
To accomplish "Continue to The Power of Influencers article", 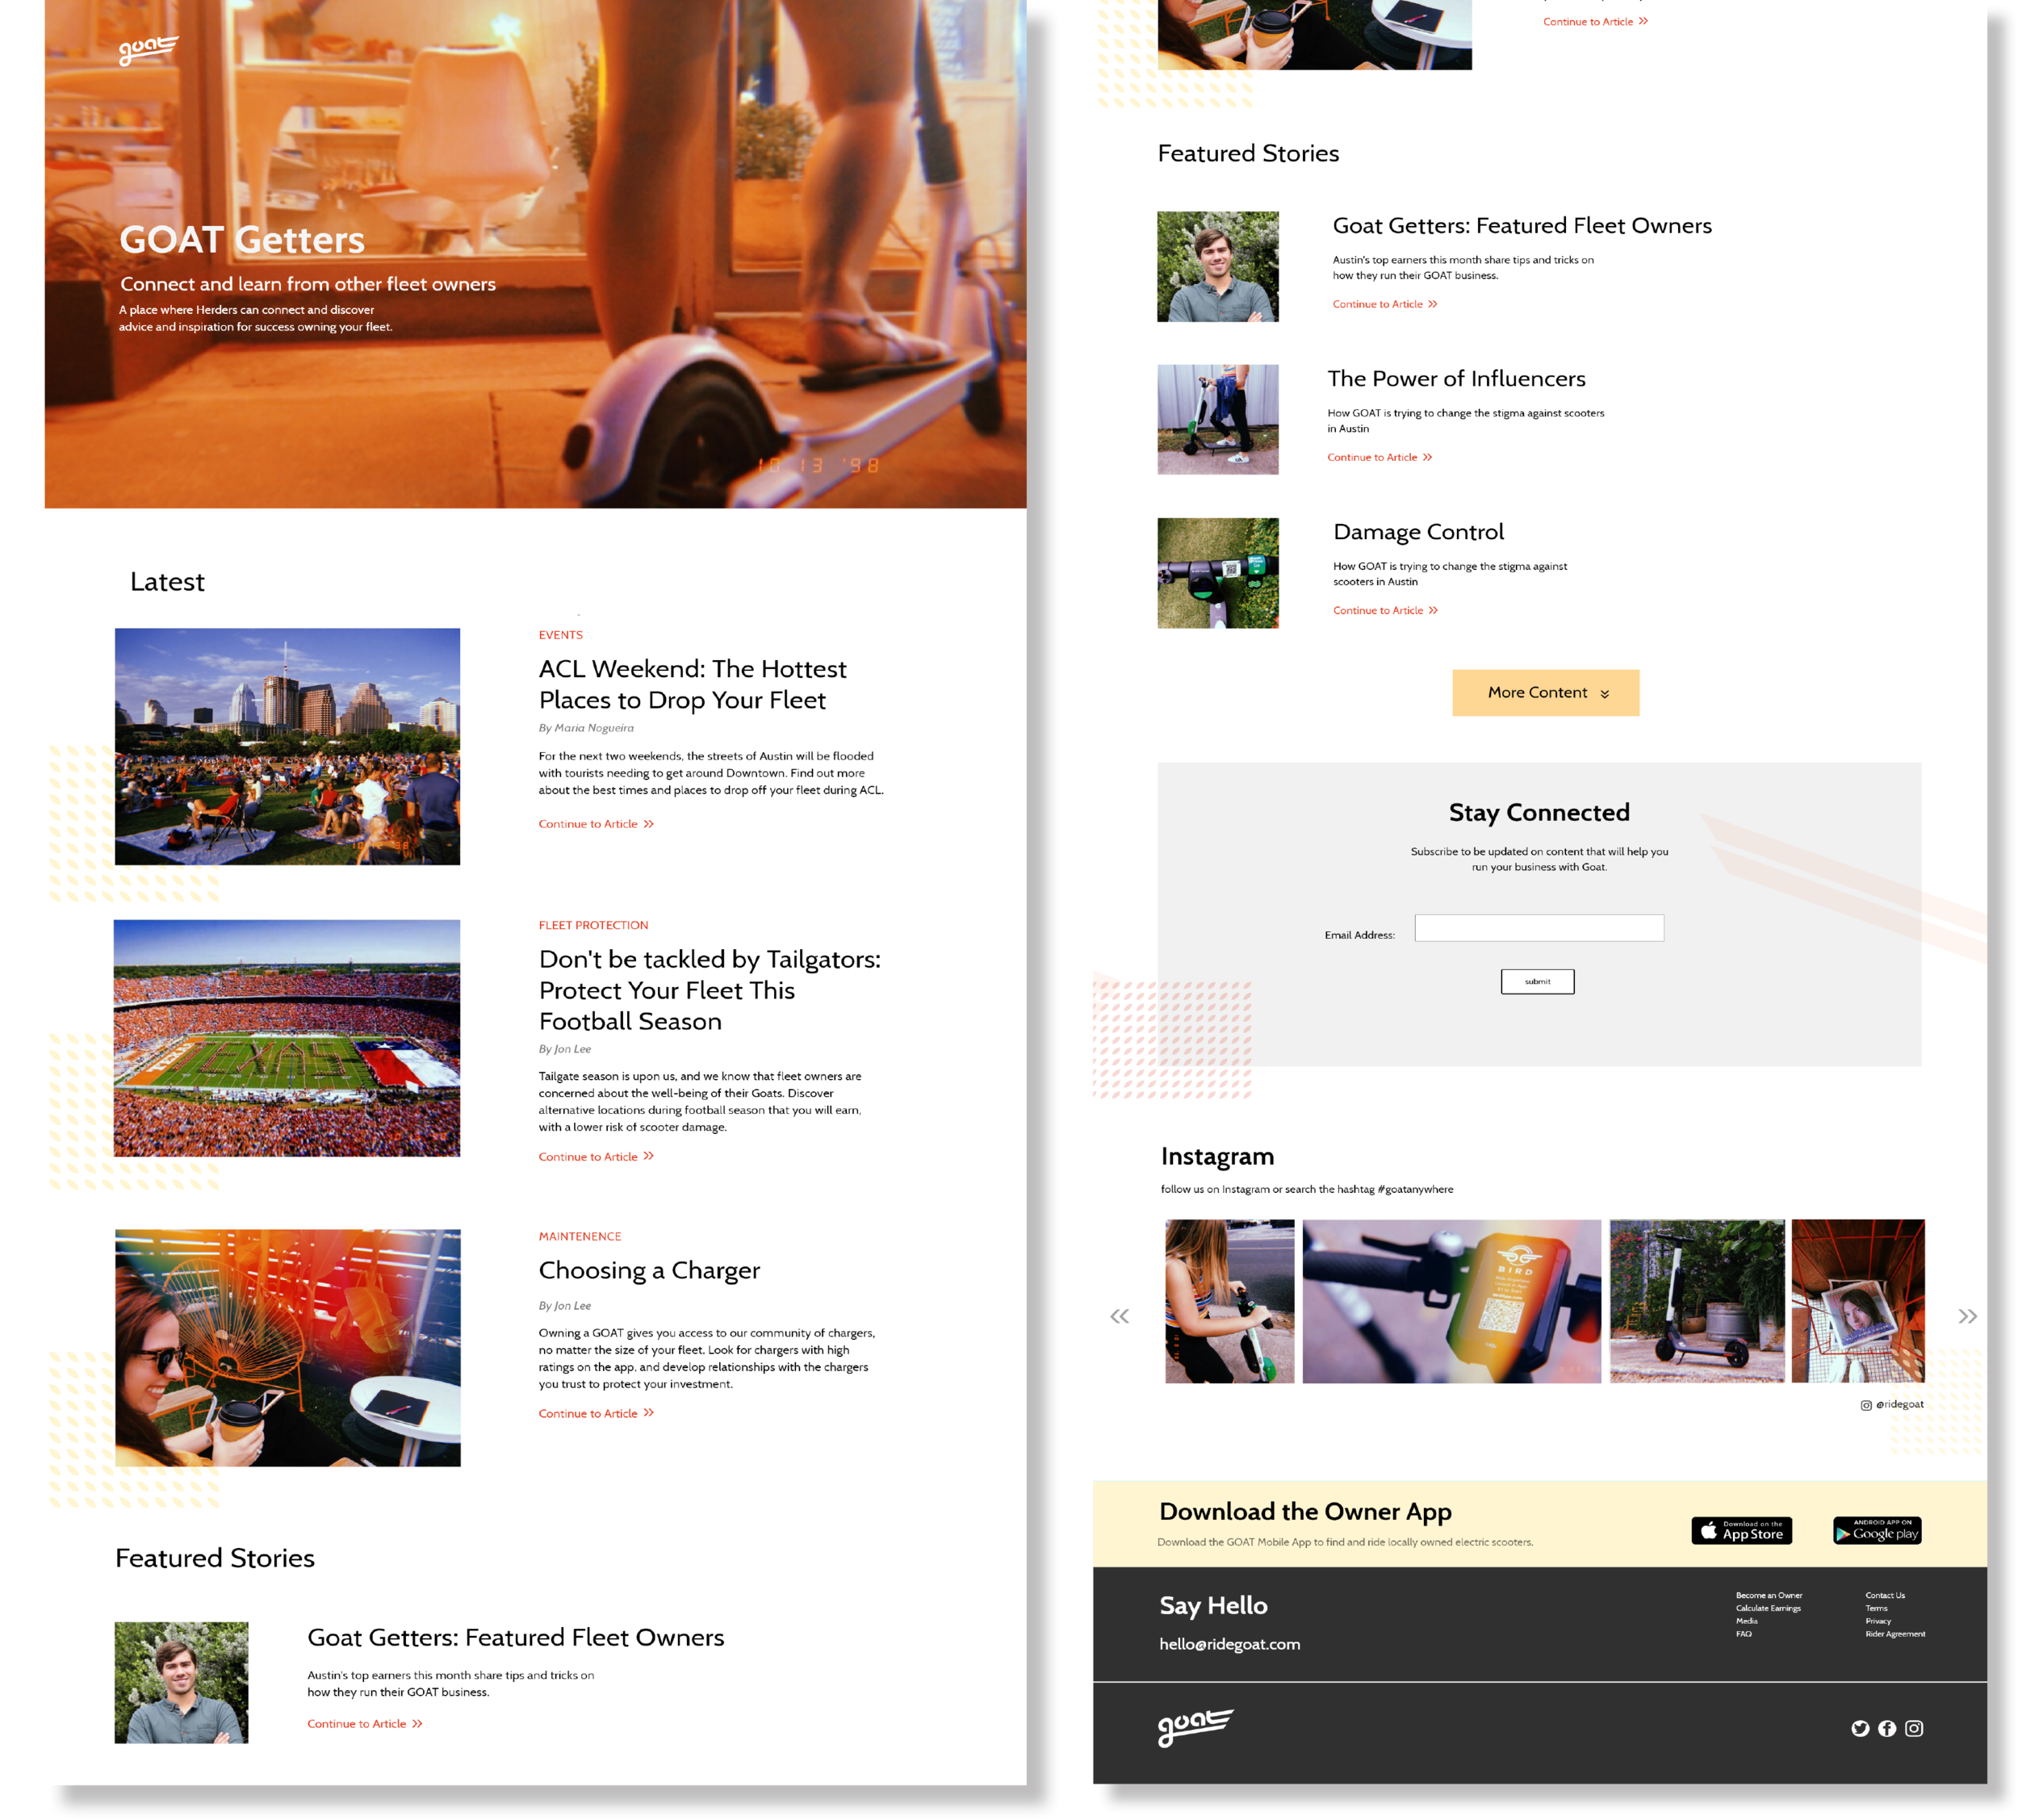I will pyautogui.click(x=1379, y=457).
